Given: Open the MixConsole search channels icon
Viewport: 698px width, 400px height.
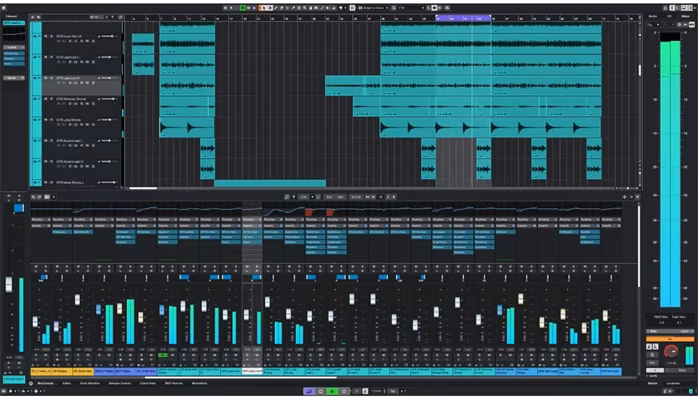Looking at the screenshot, I should 287,197.
